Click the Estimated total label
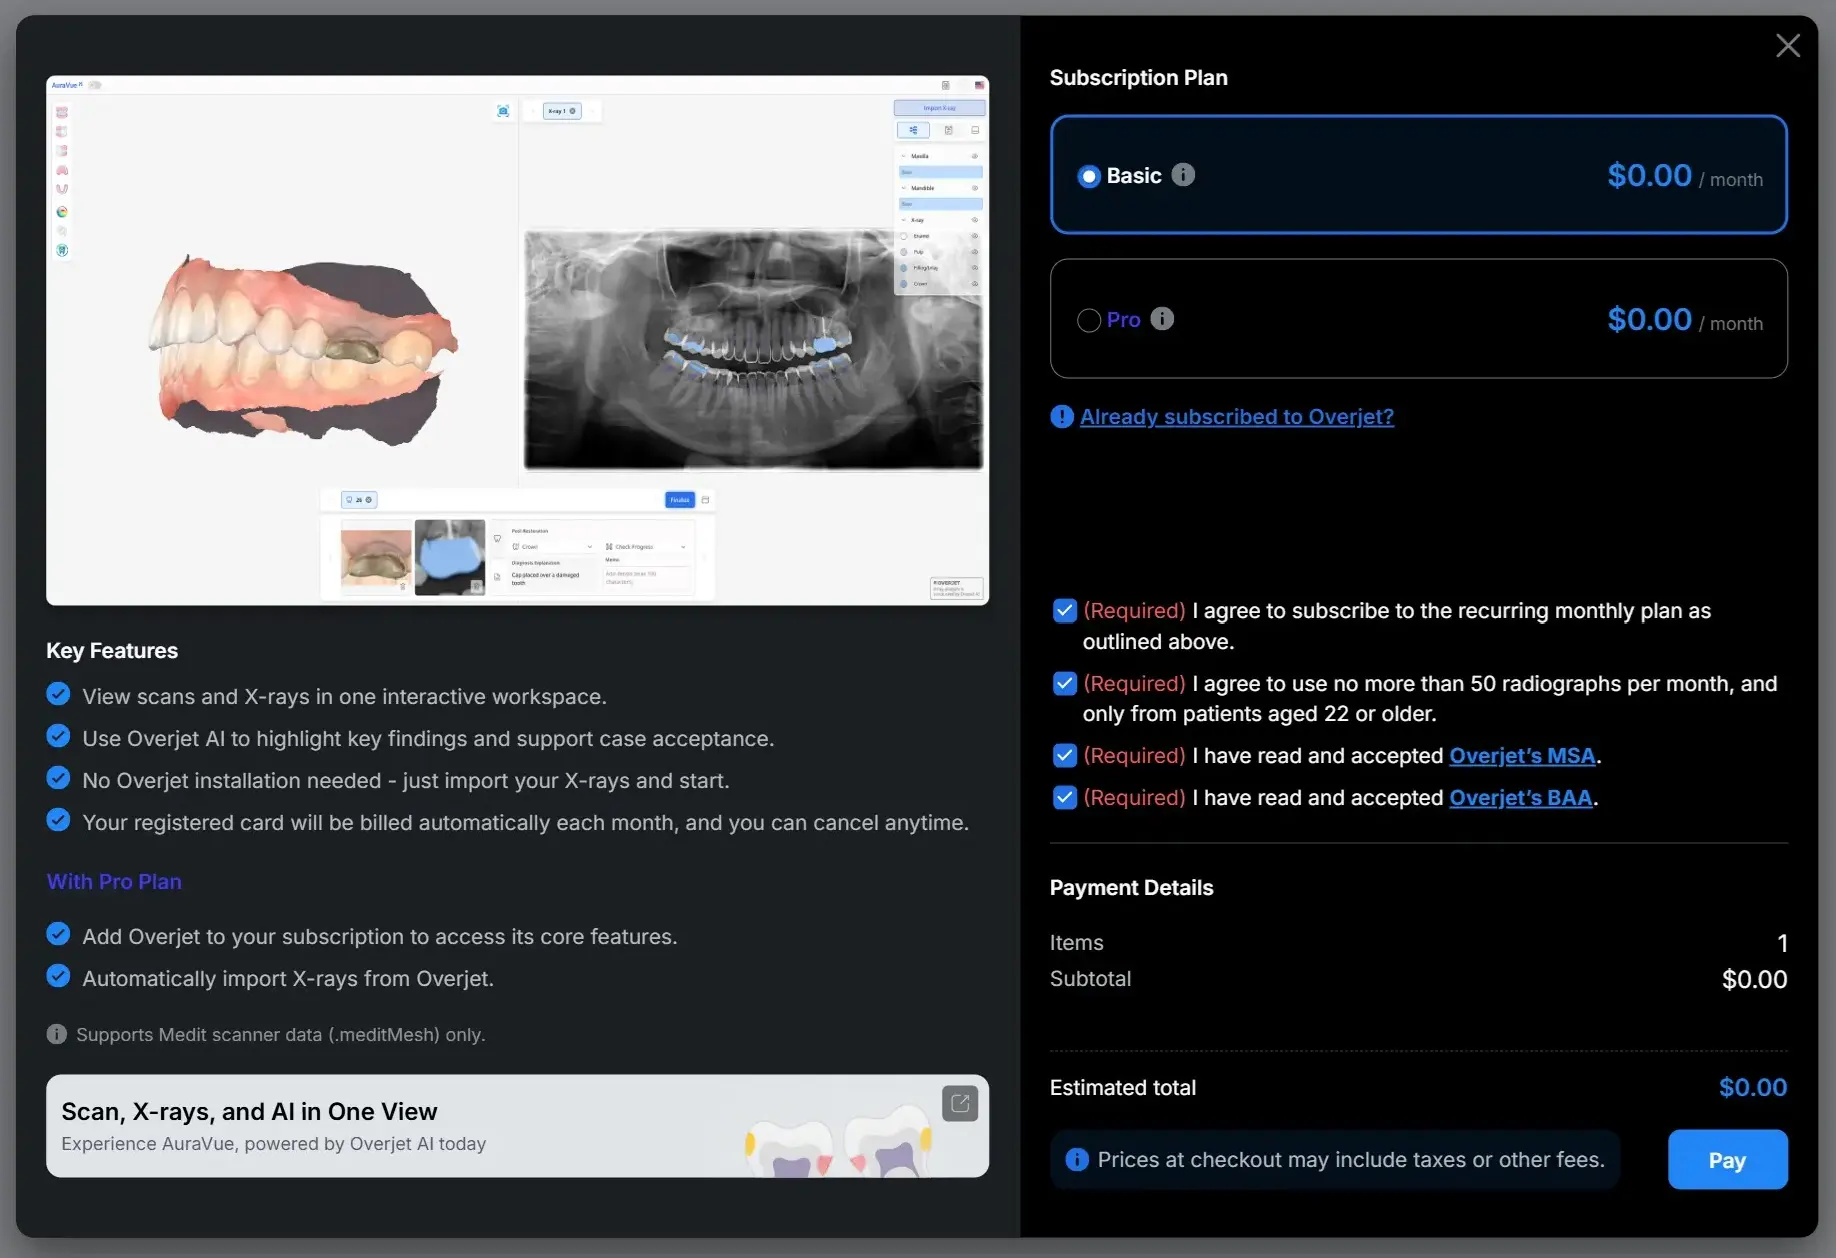Screen dimensions: 1836x1258 [x=1123, y=1088]
